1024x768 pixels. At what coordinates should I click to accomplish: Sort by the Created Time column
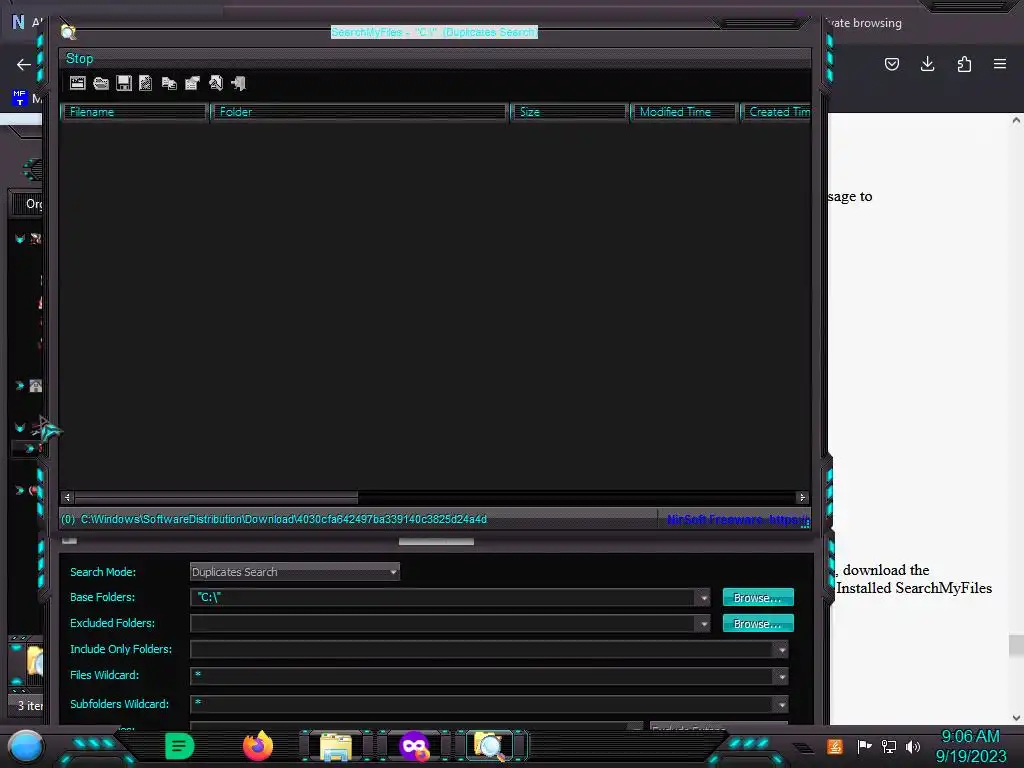[x=776, y=112]
